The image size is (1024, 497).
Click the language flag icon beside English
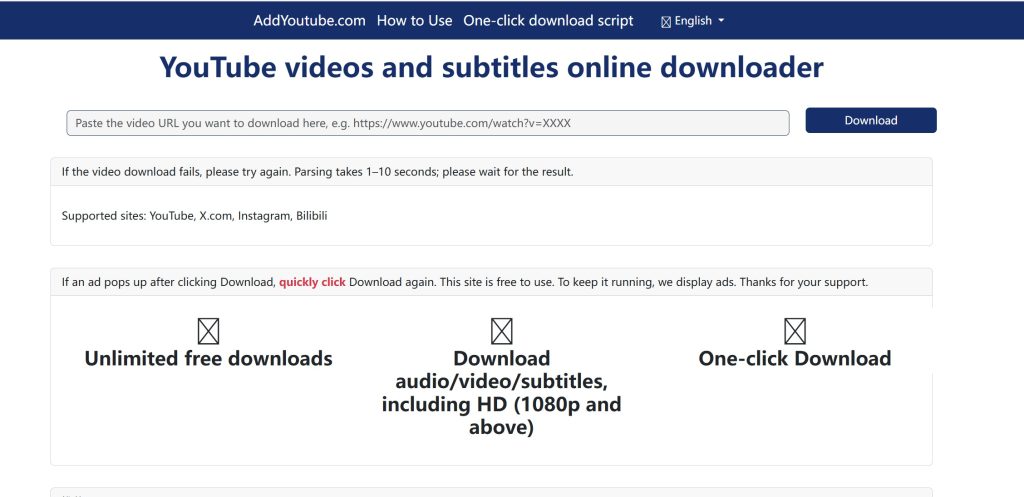(x=666, y=22)
